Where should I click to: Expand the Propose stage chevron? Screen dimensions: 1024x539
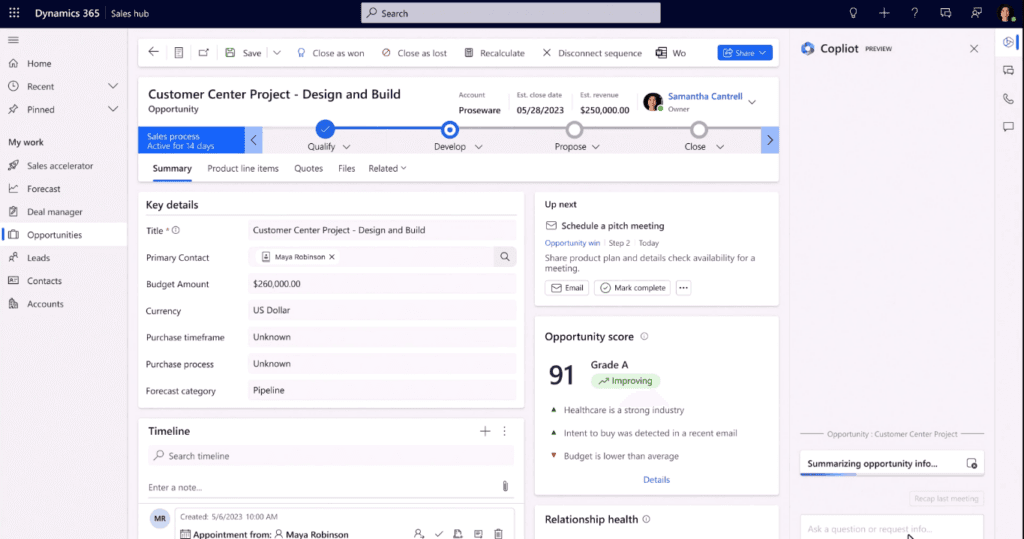tap(596, 147)
